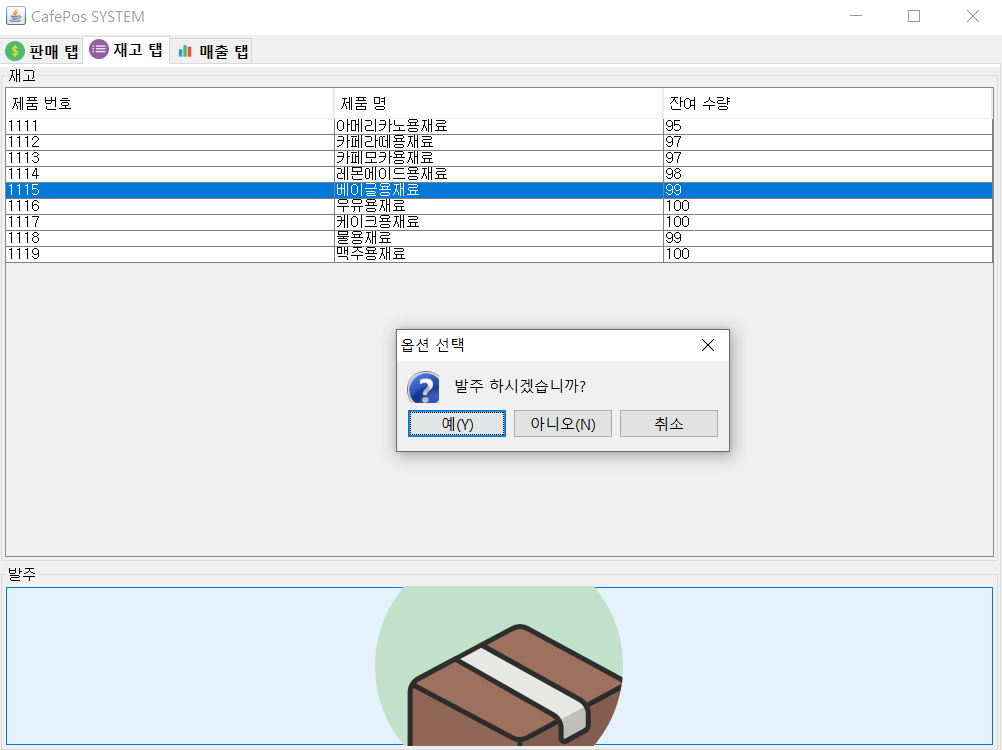
Task: Click the blue question mark dialog icon
Action: tap(424, 387)
